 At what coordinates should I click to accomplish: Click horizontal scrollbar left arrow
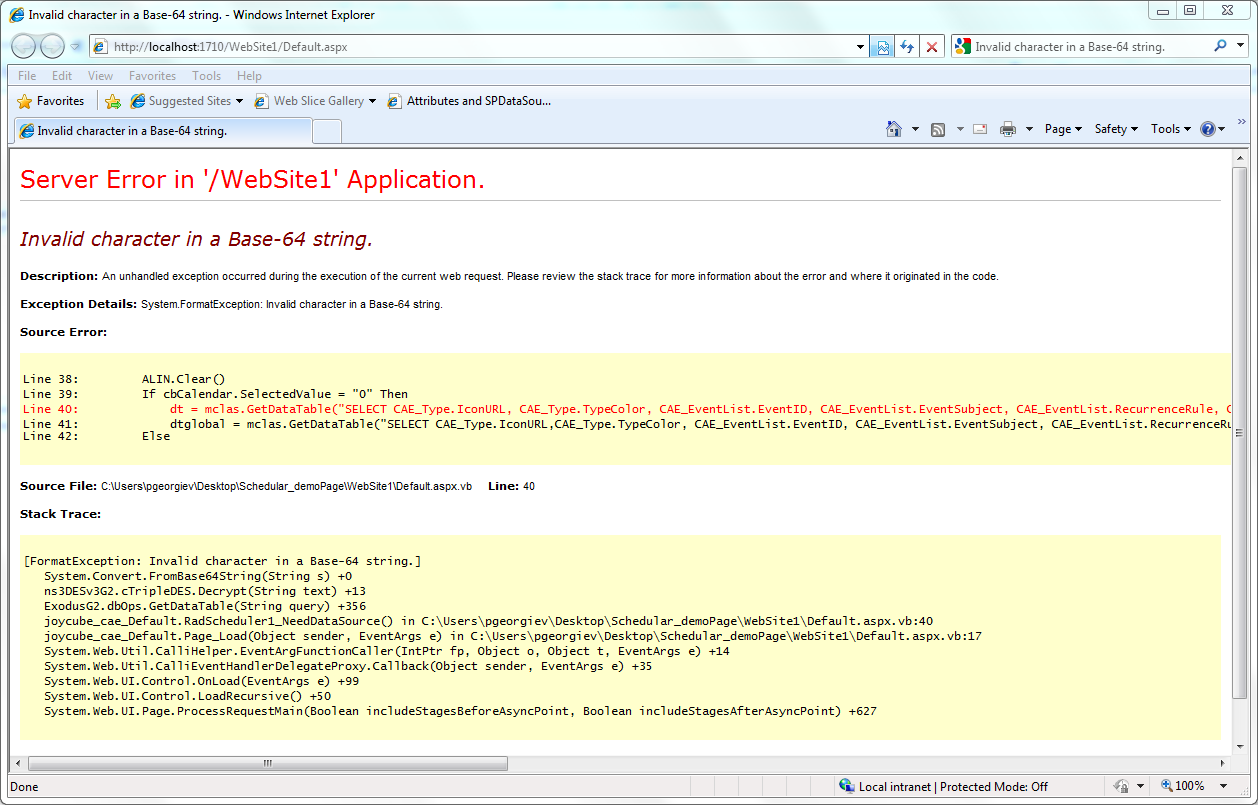coord(18,763)
